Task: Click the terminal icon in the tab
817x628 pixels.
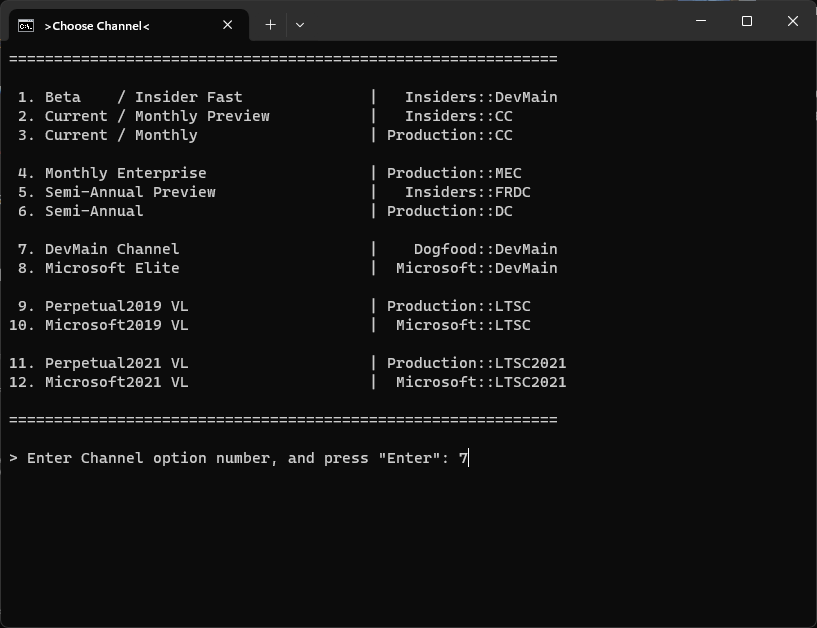Action: (x=26, y=26)
